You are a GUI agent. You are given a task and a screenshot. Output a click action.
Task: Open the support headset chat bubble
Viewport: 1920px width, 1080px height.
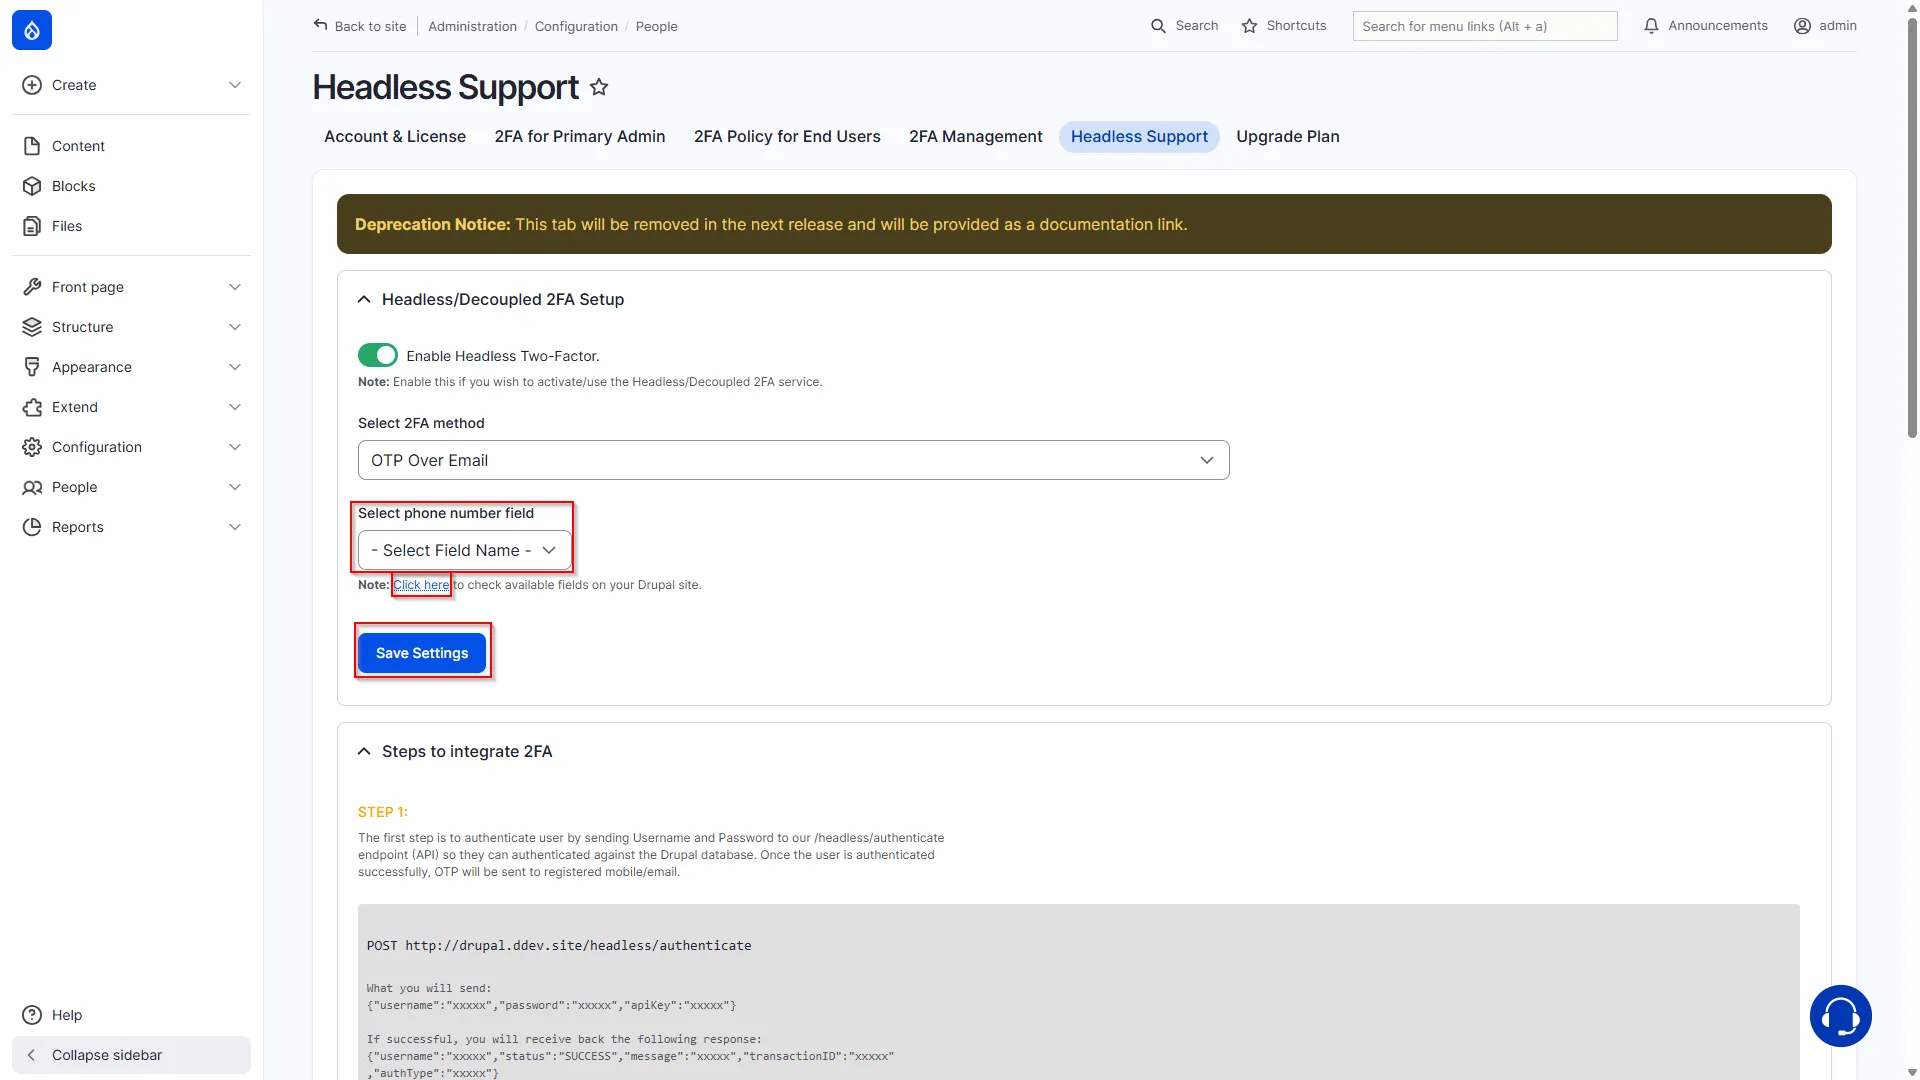(1840, 1016)
